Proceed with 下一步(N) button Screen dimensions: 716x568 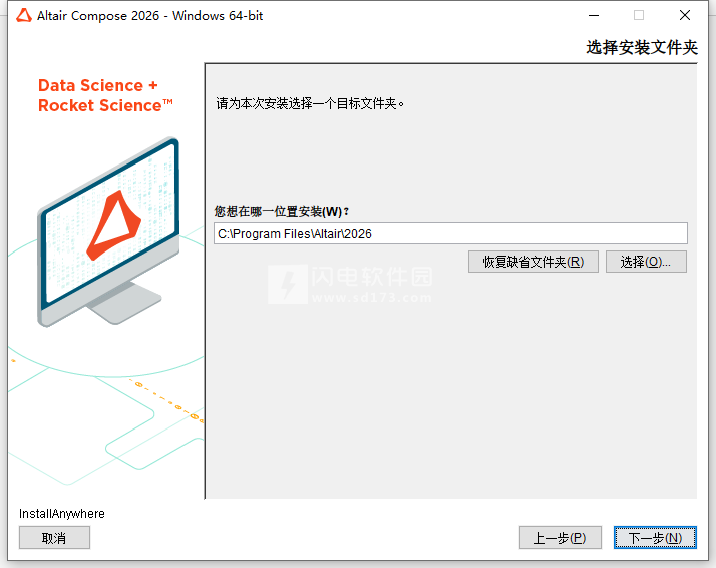(655, 538)
